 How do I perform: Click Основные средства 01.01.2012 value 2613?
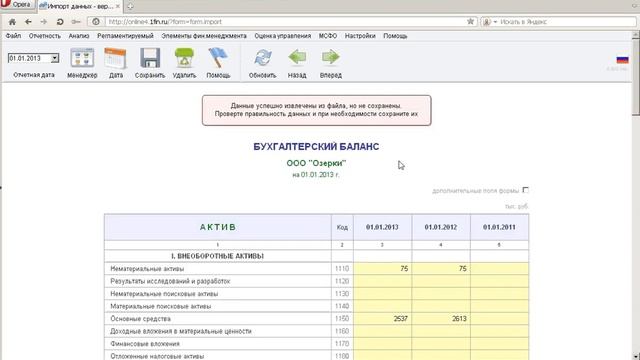pyautogui.click(x=459, y=319)
